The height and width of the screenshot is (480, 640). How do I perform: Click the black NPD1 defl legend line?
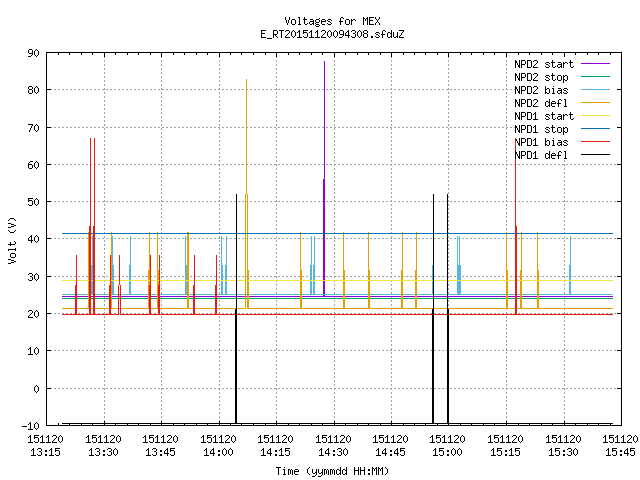(595, 155)
